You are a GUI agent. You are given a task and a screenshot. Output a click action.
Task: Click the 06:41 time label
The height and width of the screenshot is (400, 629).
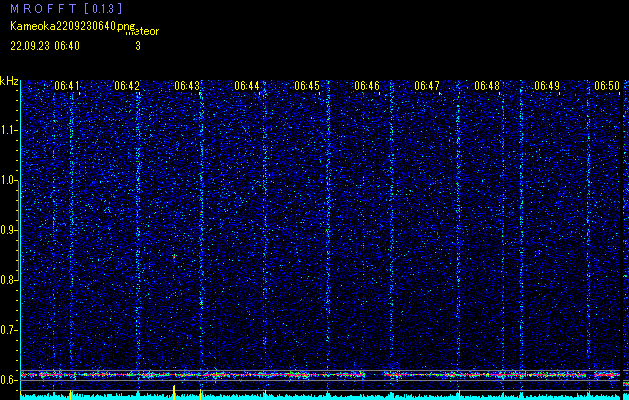(67, 86)
